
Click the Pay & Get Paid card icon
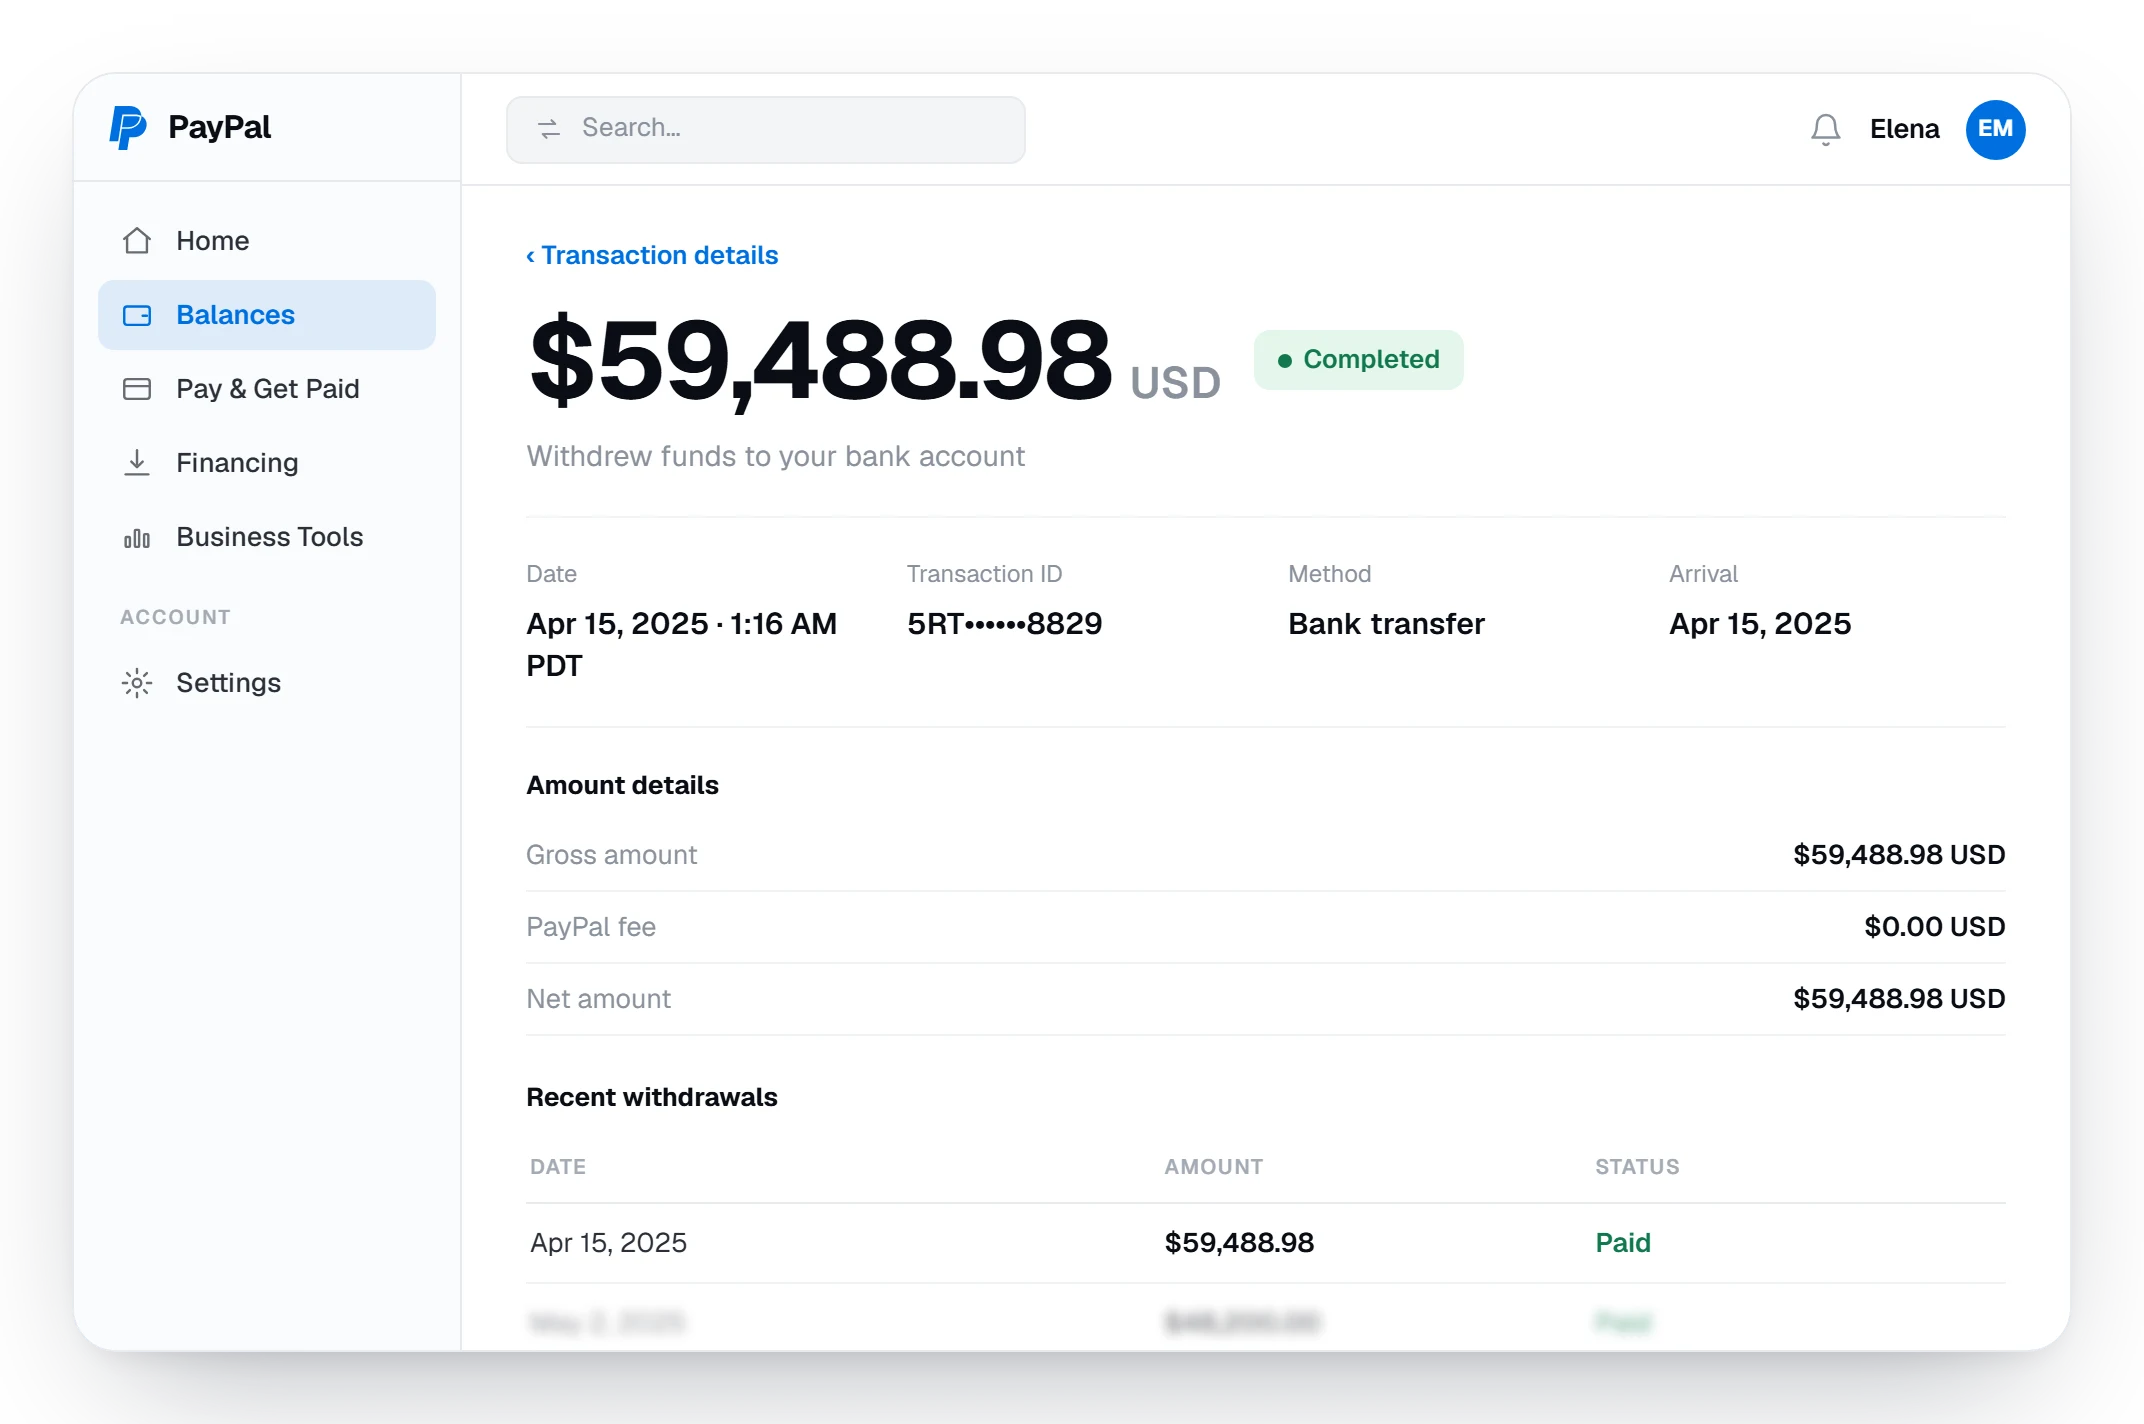(137, 389)
